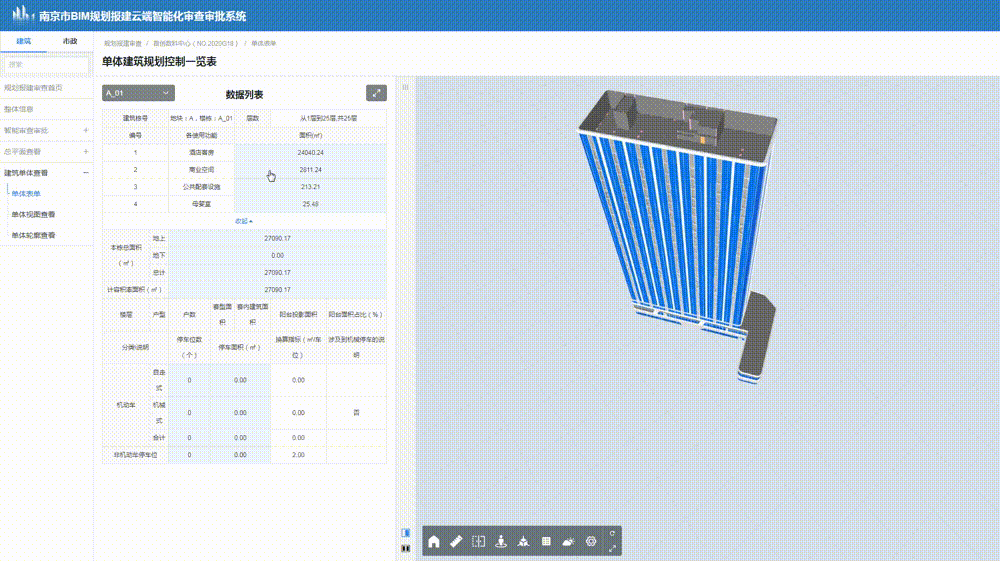Activate the section cut tool
Viewport: 1000px width, 561px height.
(478, 542)
